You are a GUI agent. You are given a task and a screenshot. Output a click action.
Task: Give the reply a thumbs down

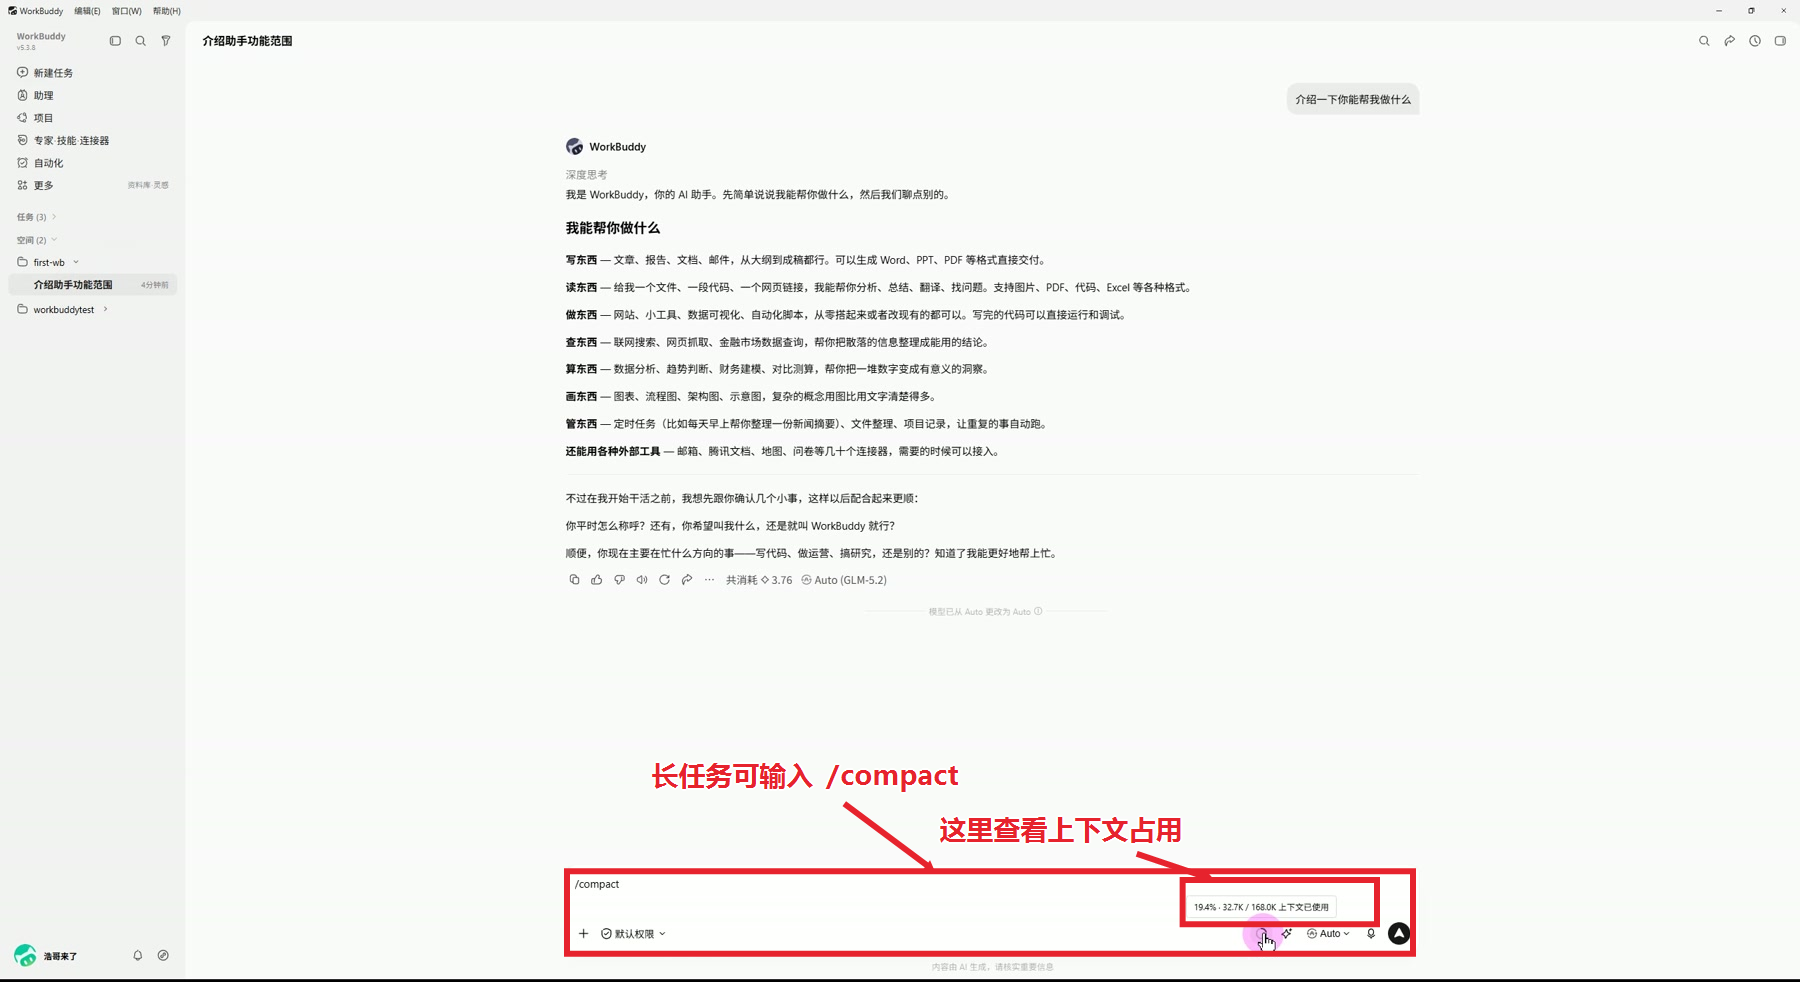(619, 580)
